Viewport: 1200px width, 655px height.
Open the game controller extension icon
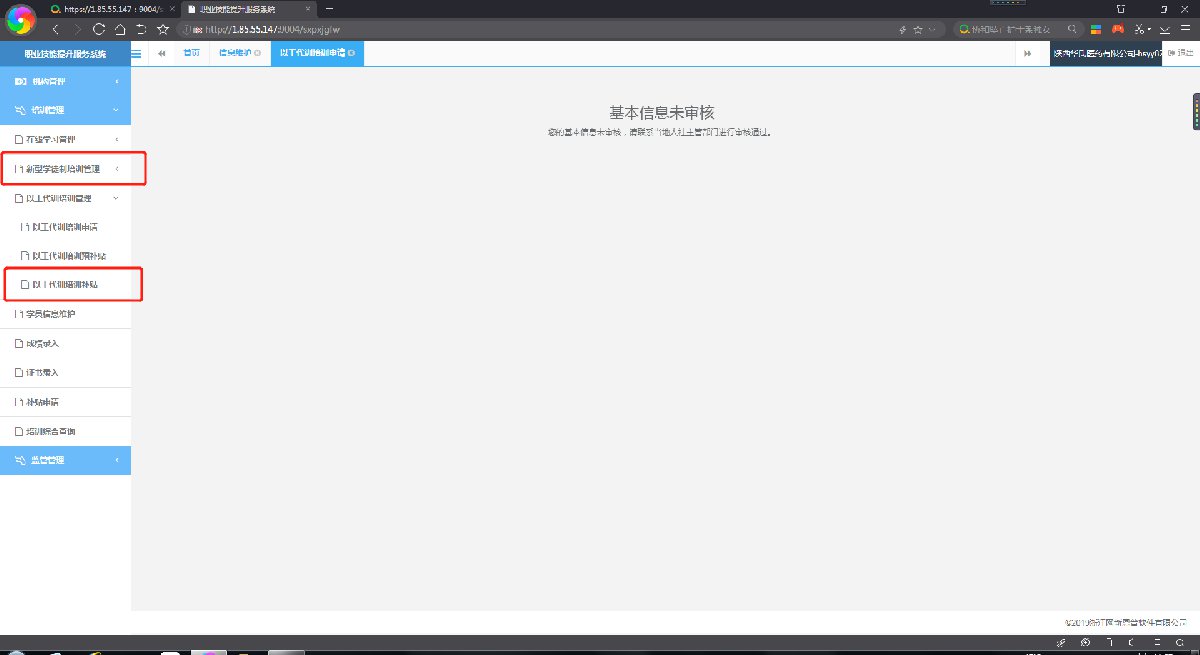1118,29
